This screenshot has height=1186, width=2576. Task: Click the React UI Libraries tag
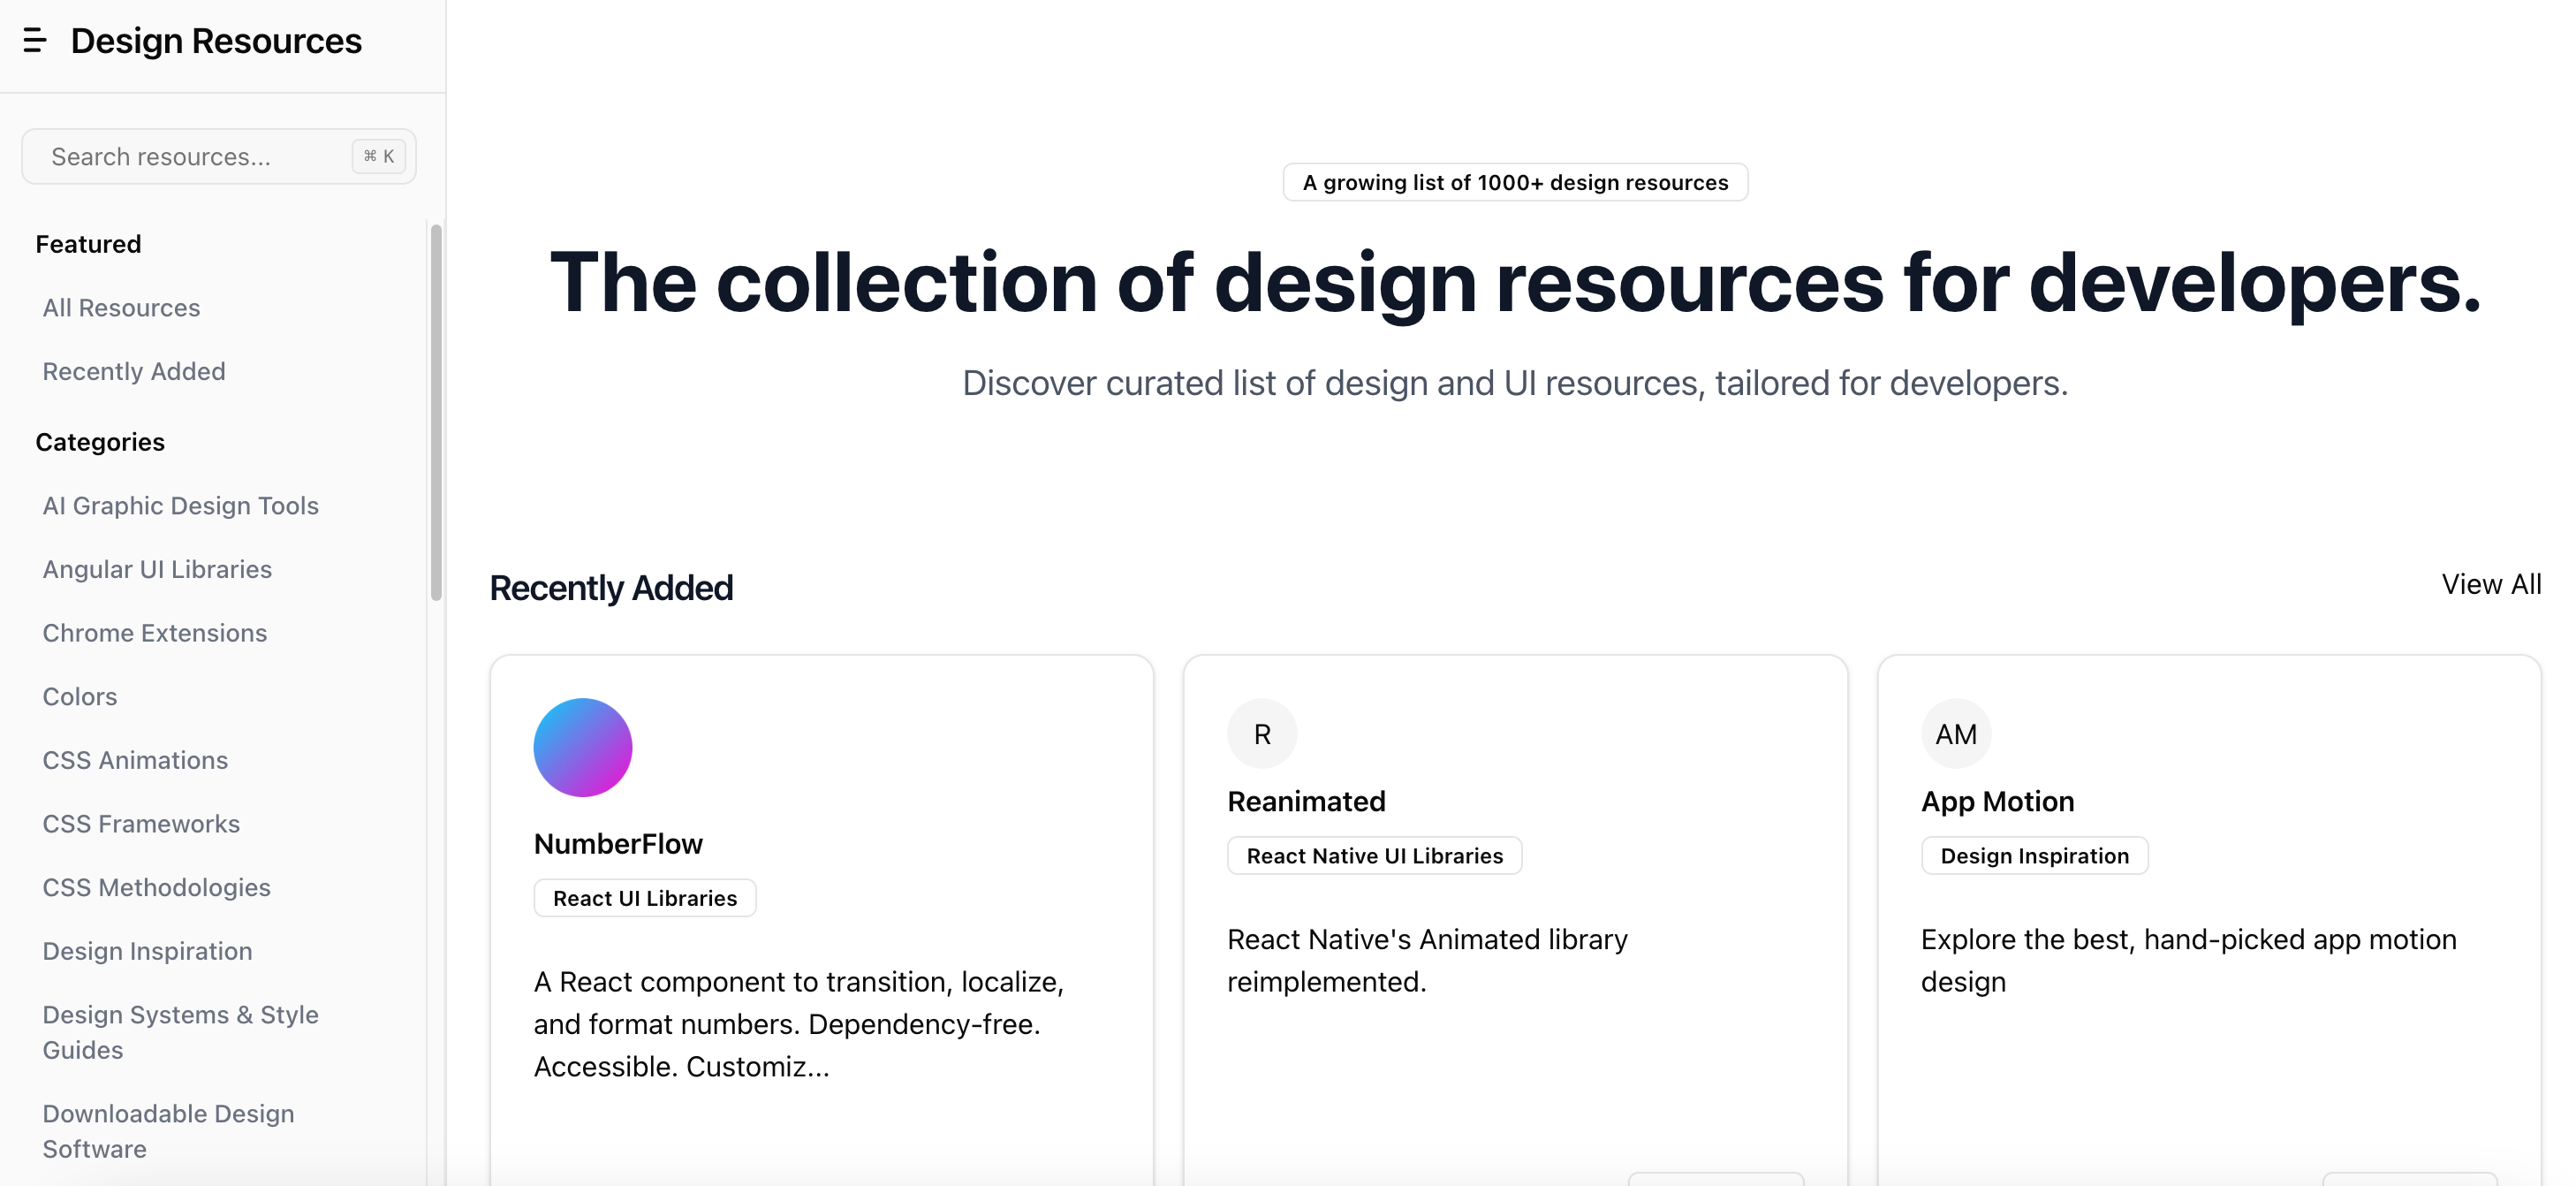point(645,898)
